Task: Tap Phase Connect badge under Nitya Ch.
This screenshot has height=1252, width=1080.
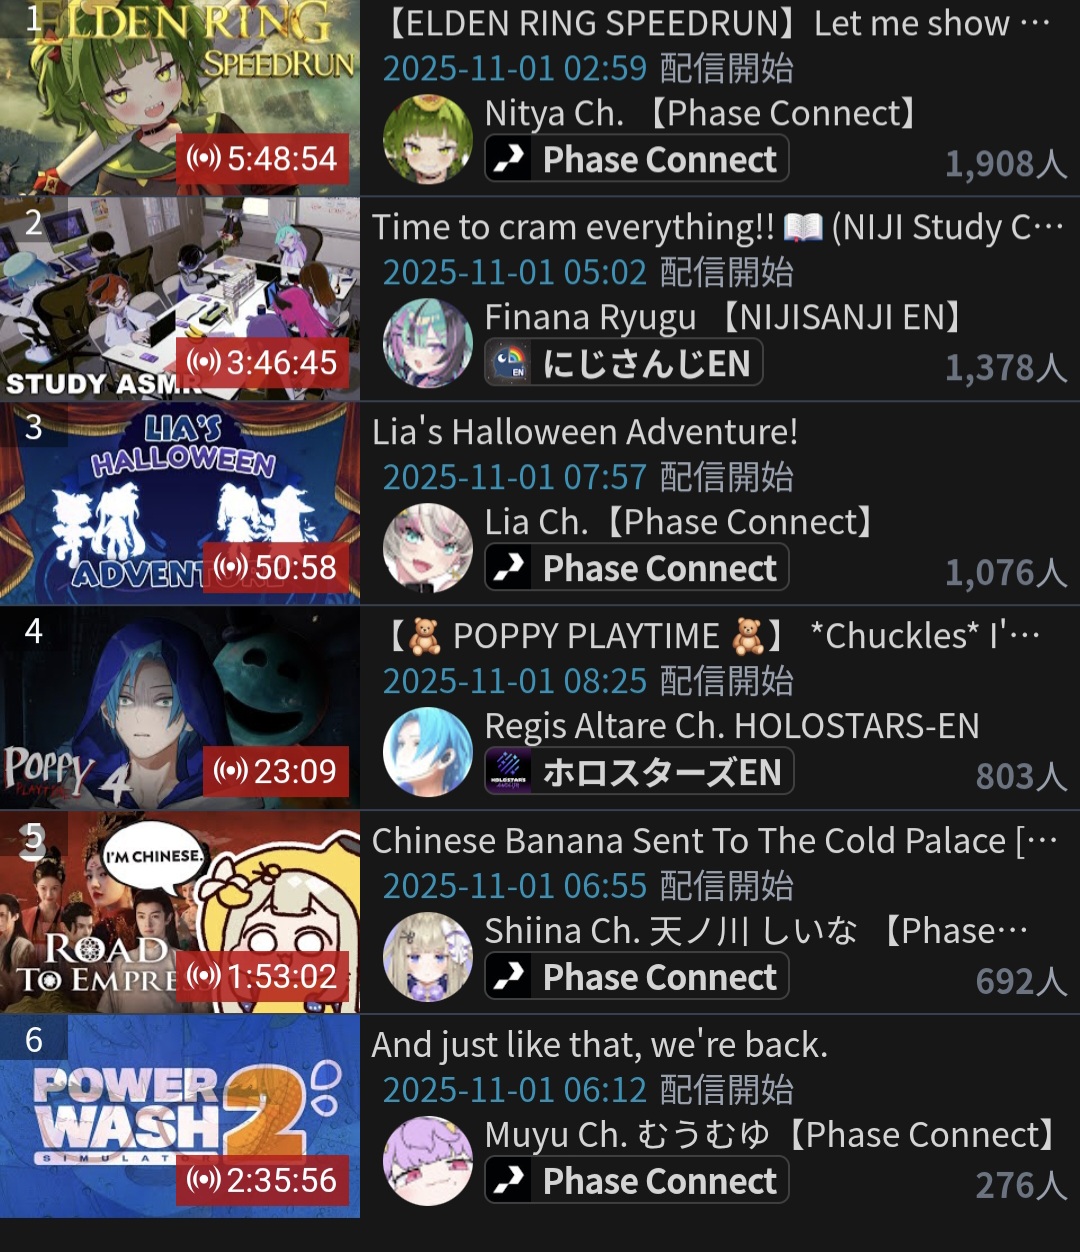Action: pos(637,159)
